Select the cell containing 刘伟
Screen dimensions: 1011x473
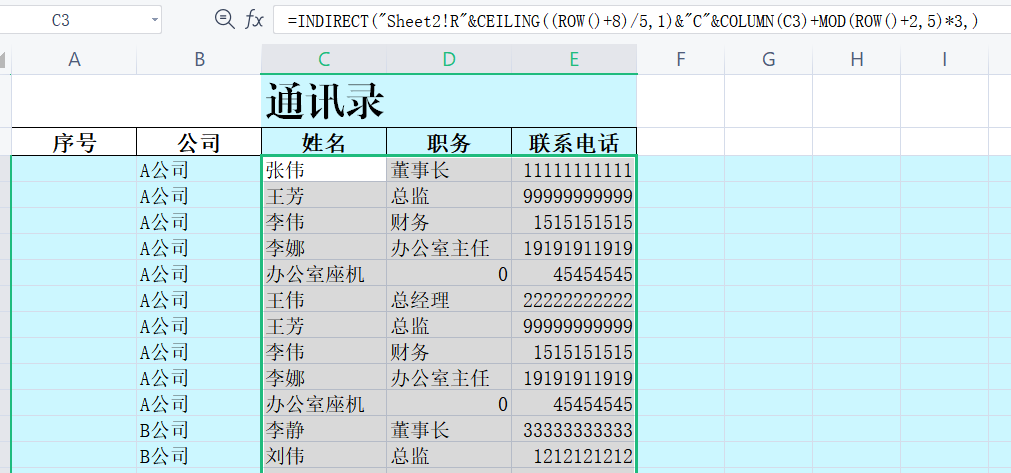click(x=324, y=456)
